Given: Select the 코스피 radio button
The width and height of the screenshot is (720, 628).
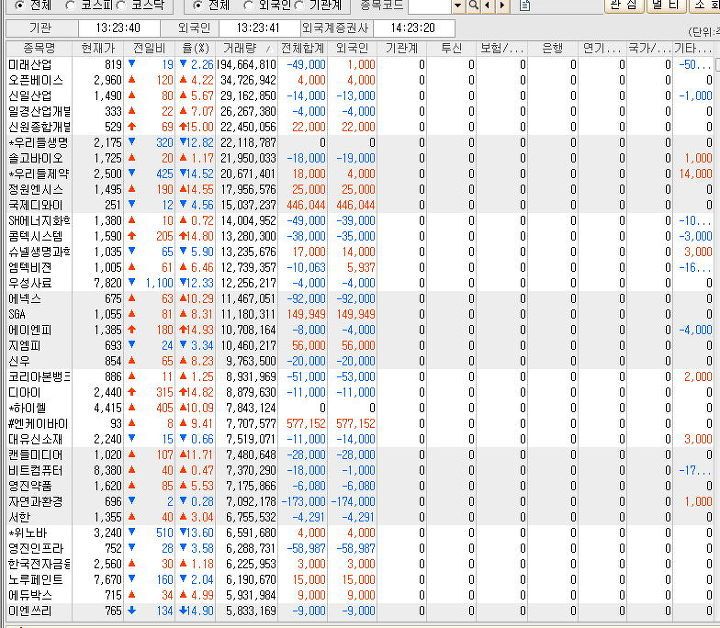Looking at the screenshot, I should [70, 6].
